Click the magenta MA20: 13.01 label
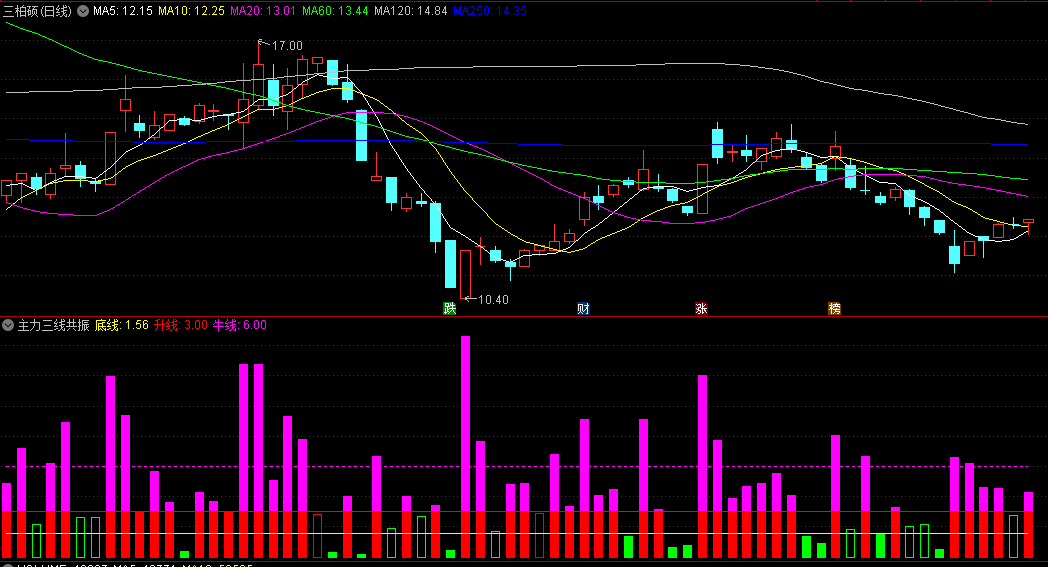Image resolution: width=1048 pixels, height=567 pixels. tap(263, 11)
